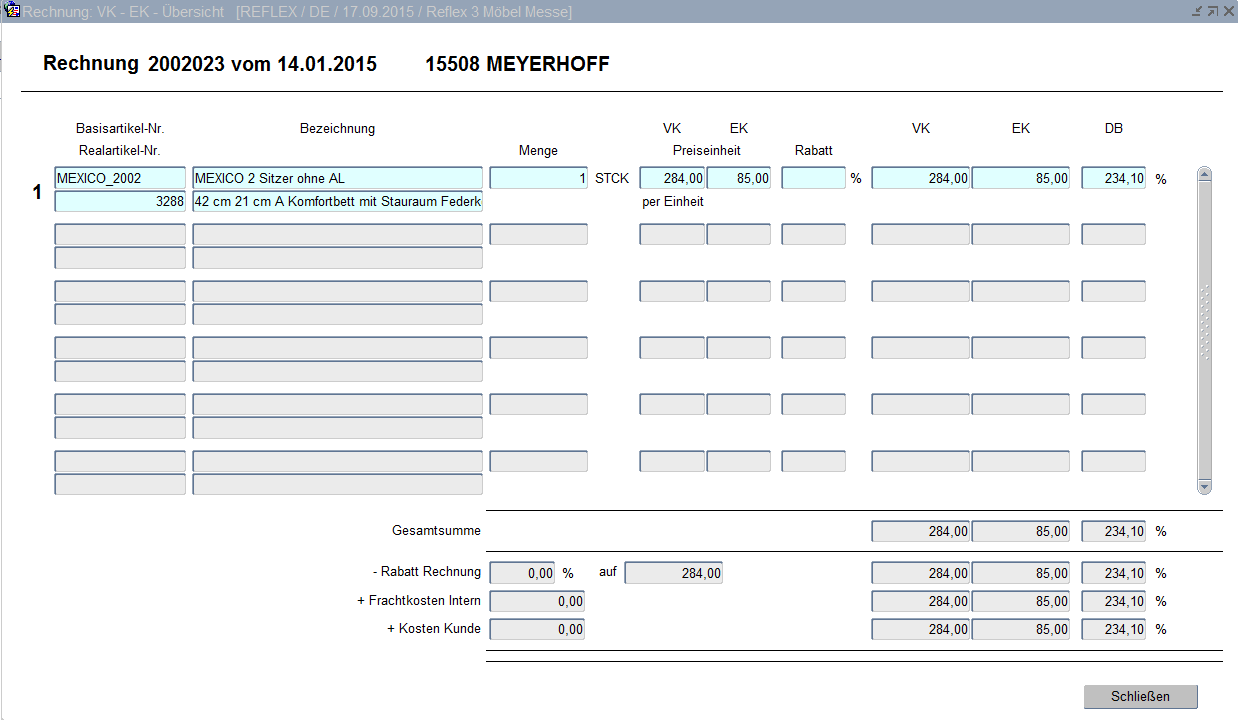Click the Kosten Kunde amount field

tap(537, 629)
